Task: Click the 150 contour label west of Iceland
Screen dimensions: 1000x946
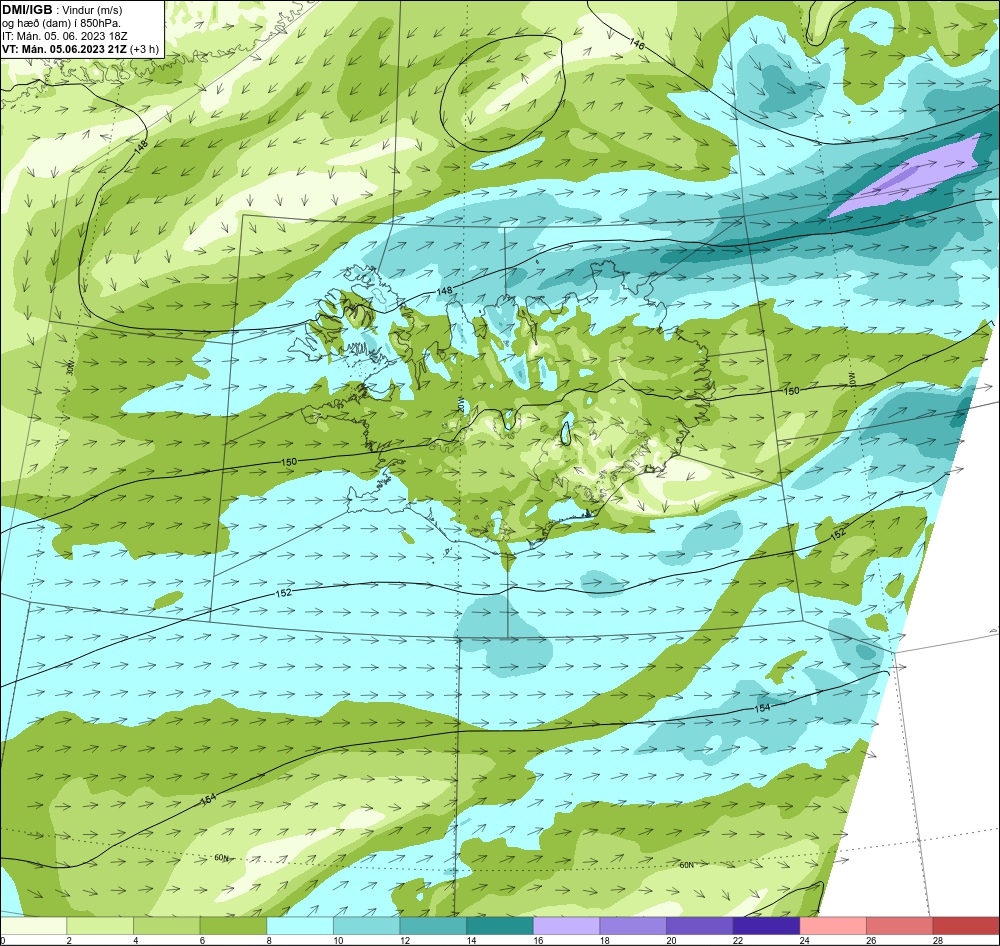Action: coord(288,462)
